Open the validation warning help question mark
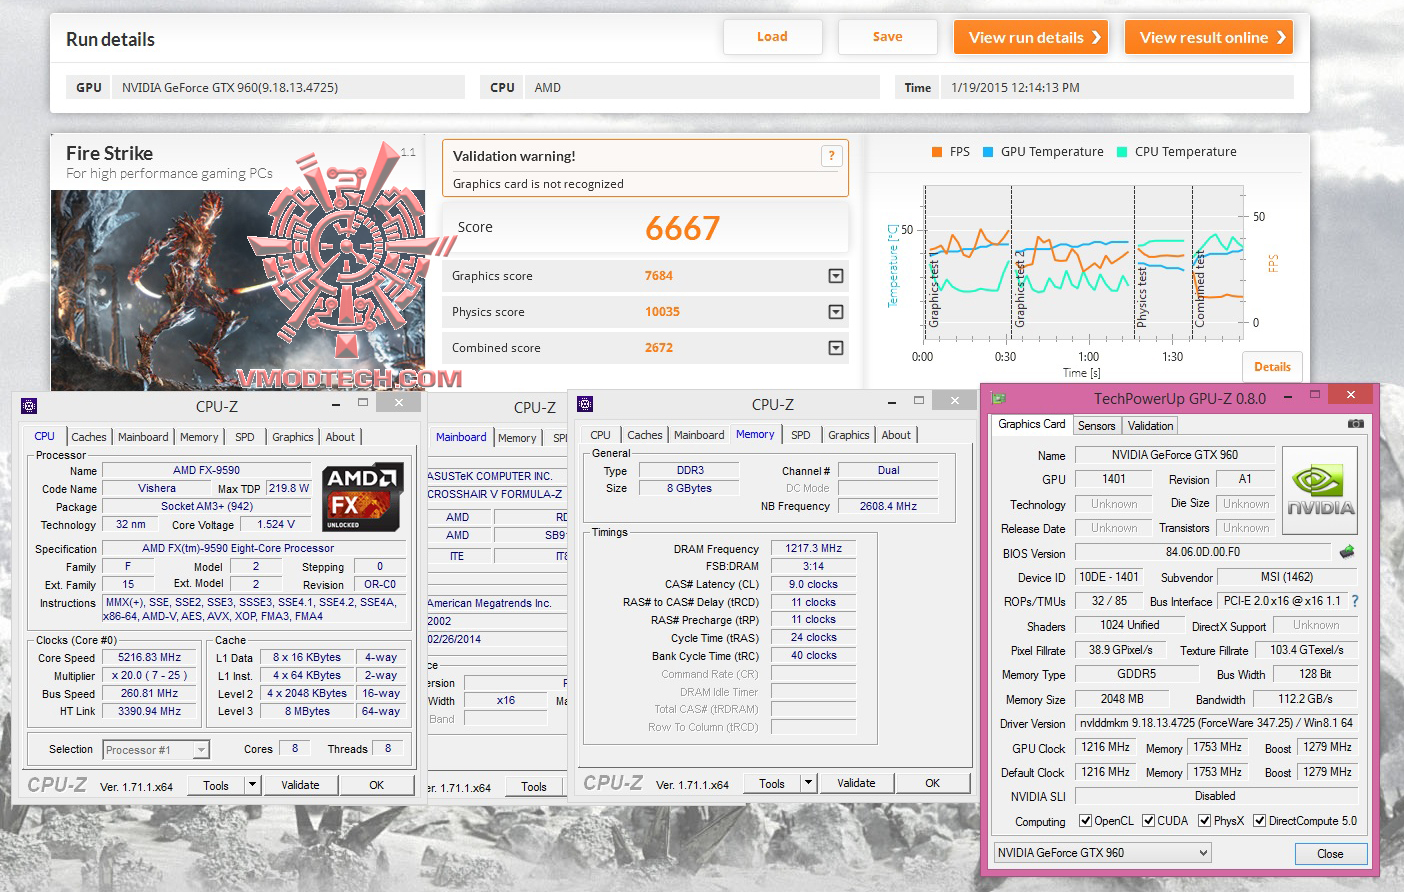The image size is (1404, 892). point(831,156)
